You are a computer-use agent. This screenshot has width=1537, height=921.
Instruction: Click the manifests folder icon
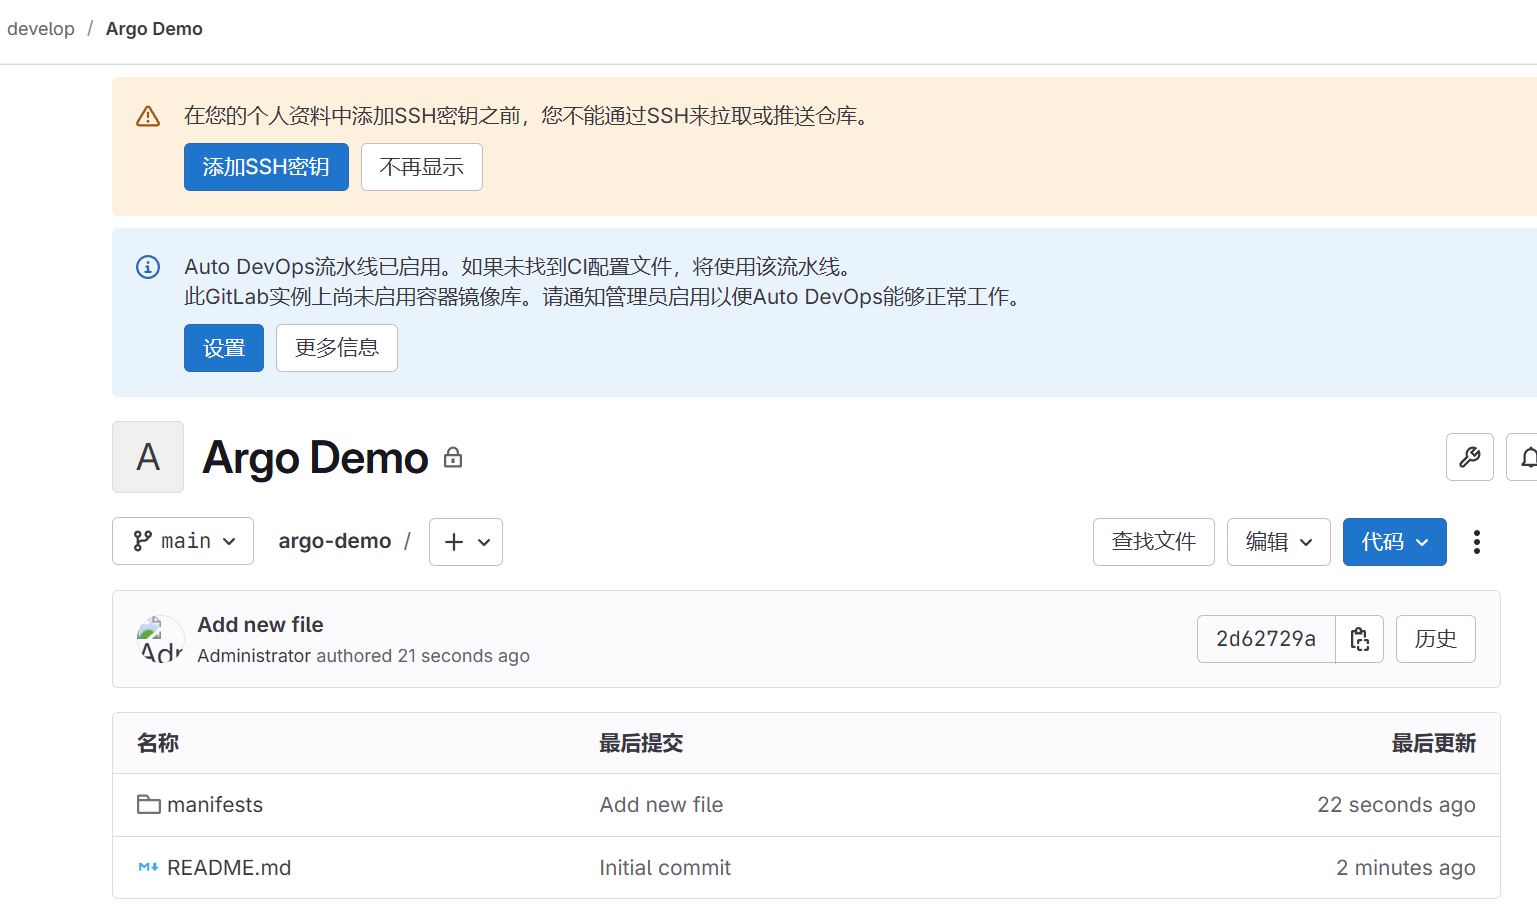149,804
